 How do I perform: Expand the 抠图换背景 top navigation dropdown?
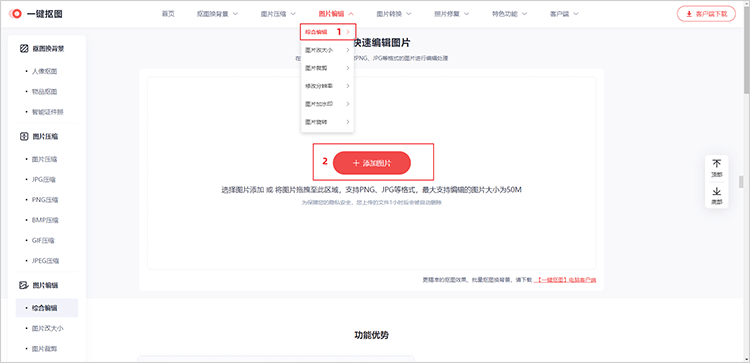pos(217,14)
